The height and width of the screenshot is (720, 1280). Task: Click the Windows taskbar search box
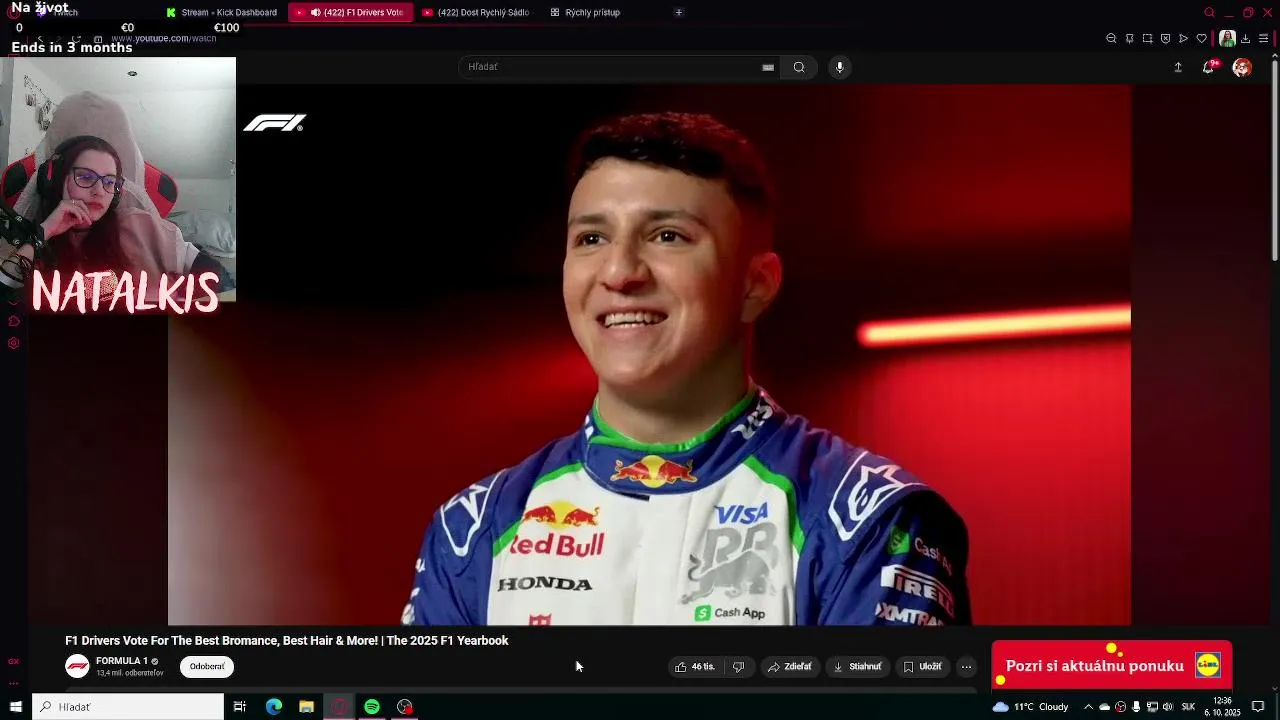128,707
